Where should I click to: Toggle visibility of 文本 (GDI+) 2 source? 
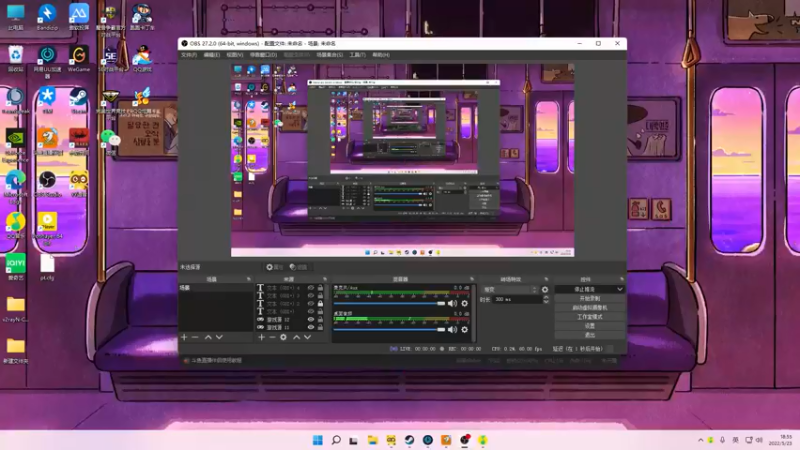pyautogui.click(x=311, y=304)
